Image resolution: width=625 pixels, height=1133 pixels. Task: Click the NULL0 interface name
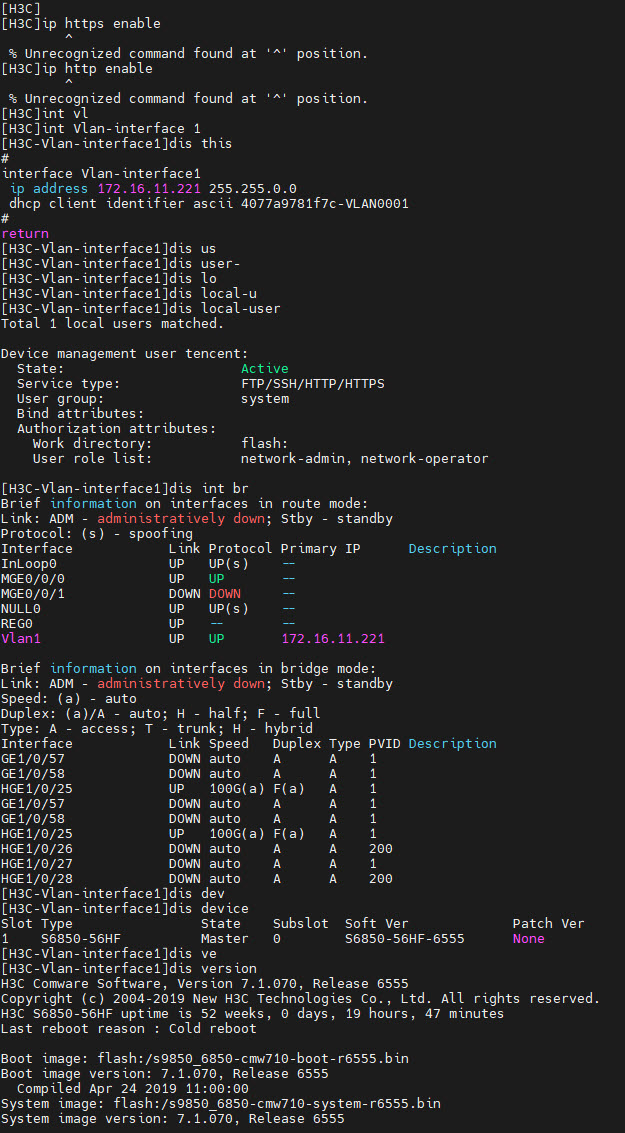coord(20,608)
